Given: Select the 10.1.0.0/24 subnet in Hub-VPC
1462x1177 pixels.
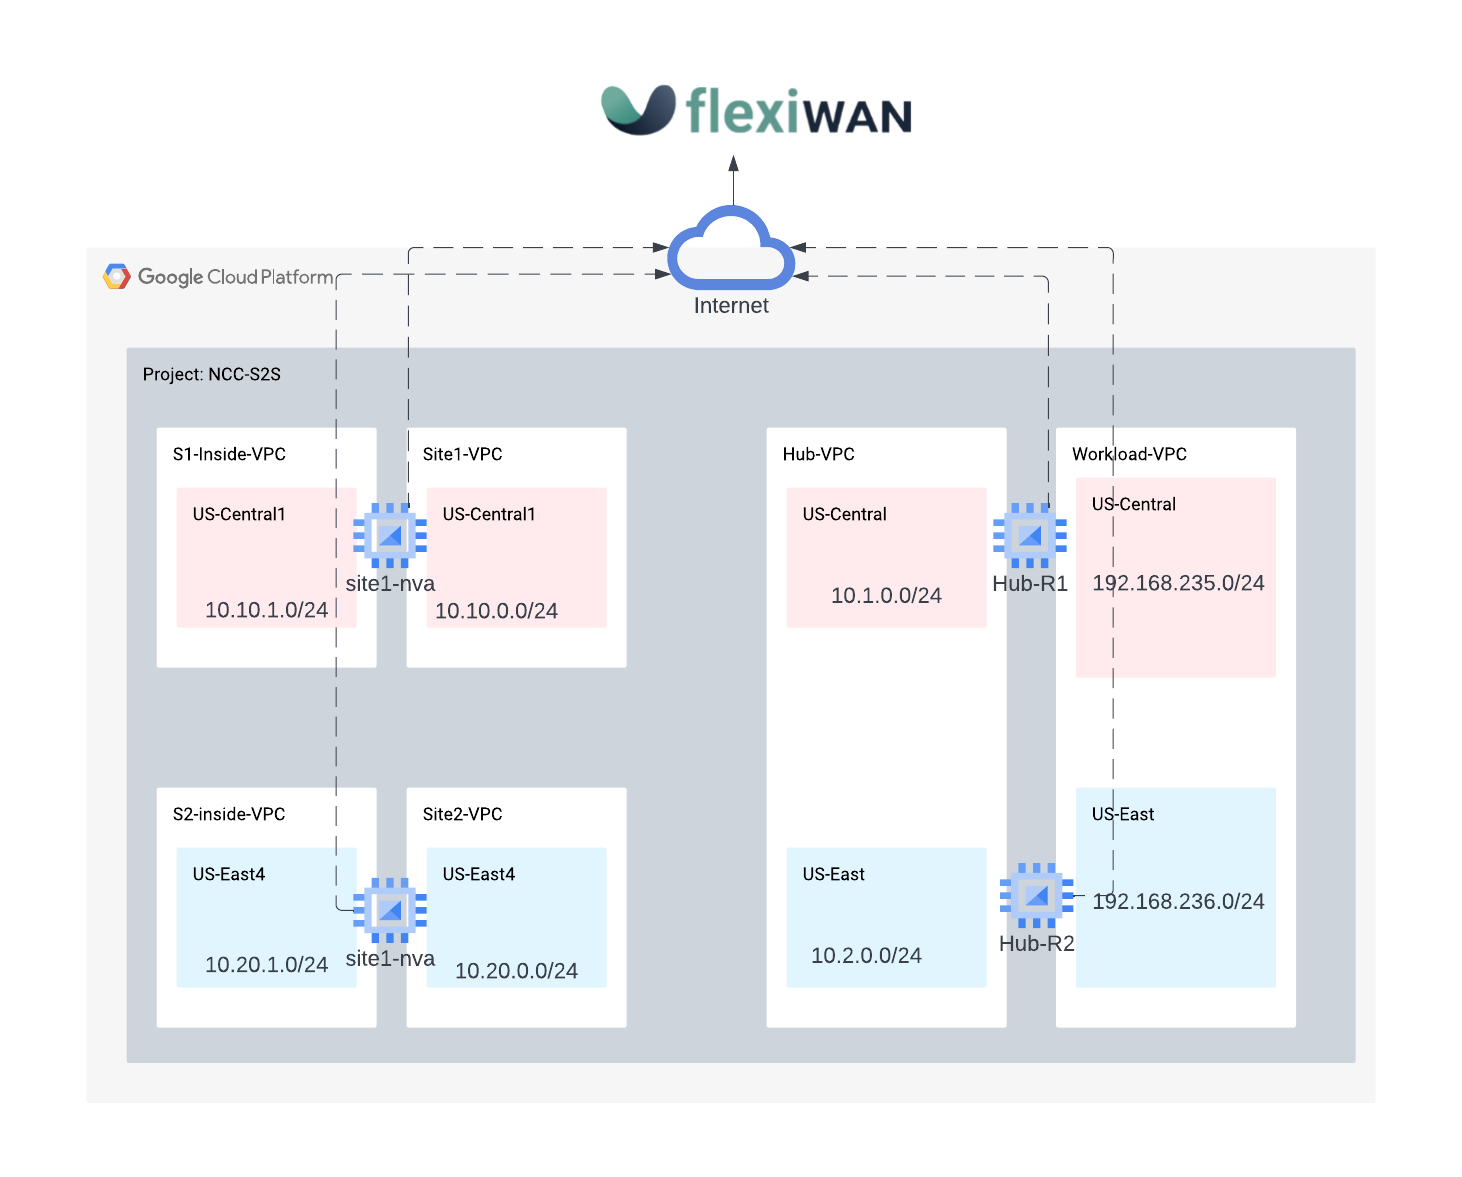Looking at the screenshot, I should pos(886,595).
